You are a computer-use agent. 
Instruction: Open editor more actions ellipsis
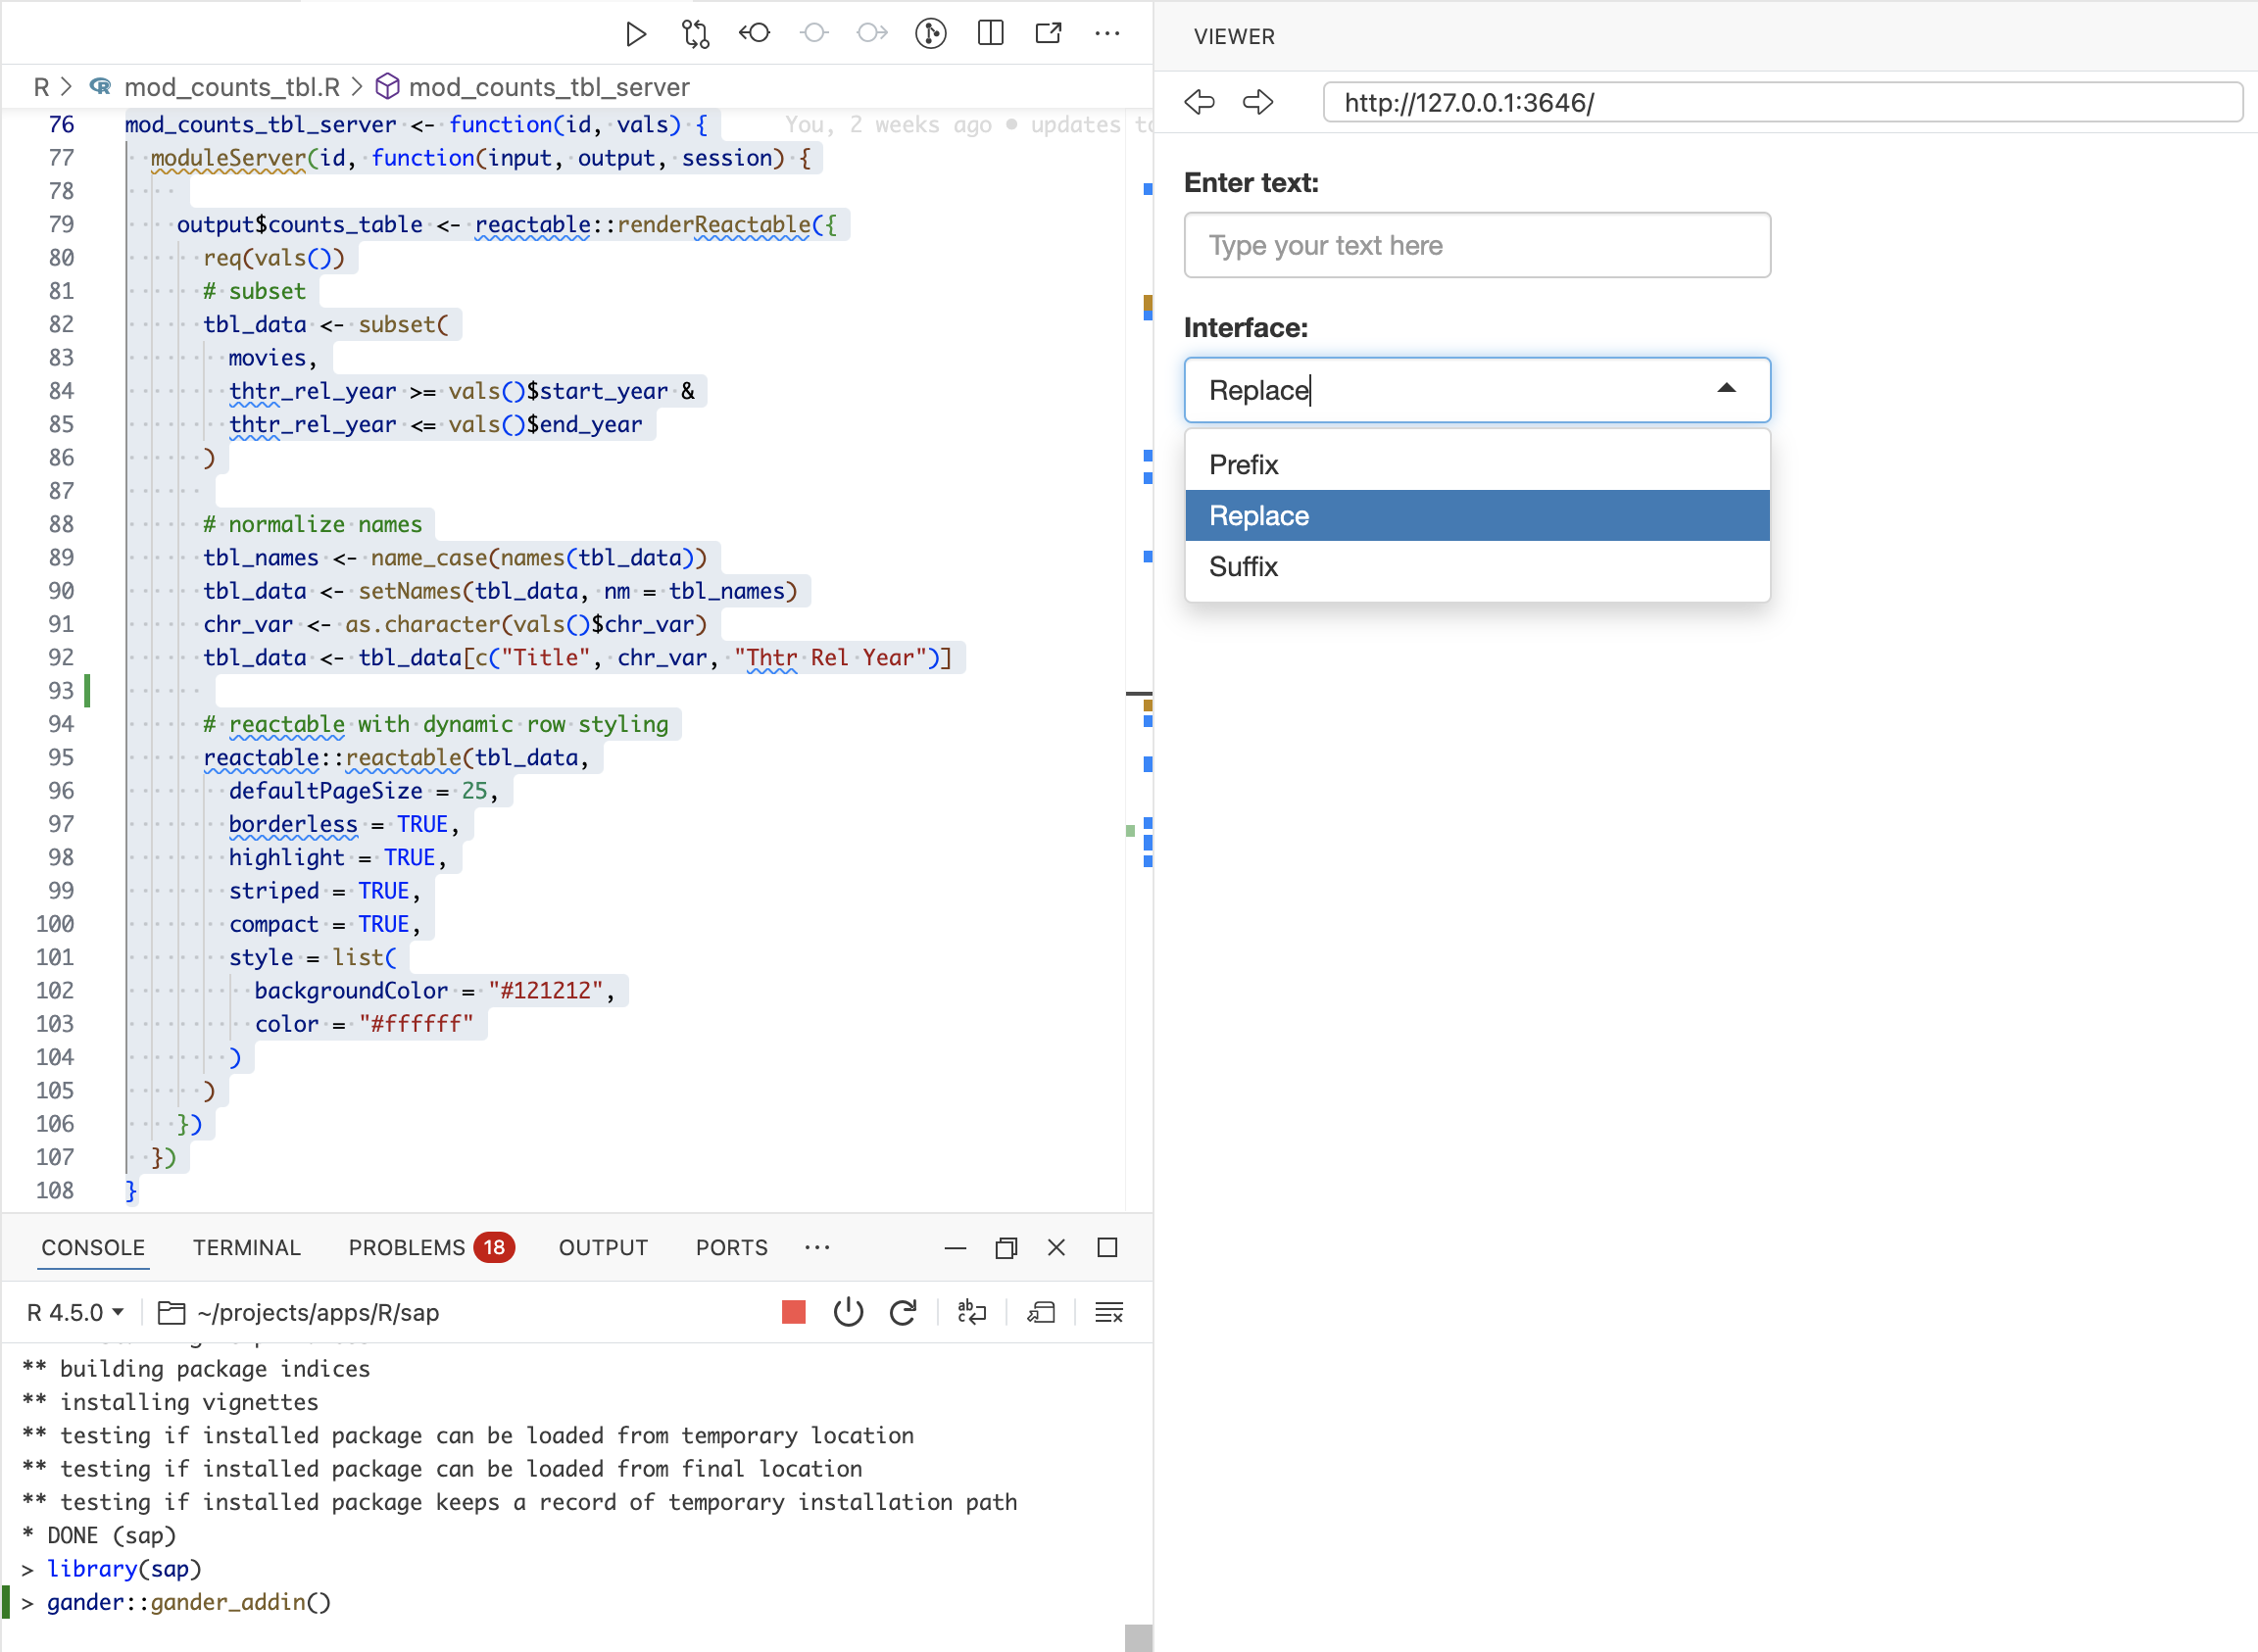click(1107, 33)
